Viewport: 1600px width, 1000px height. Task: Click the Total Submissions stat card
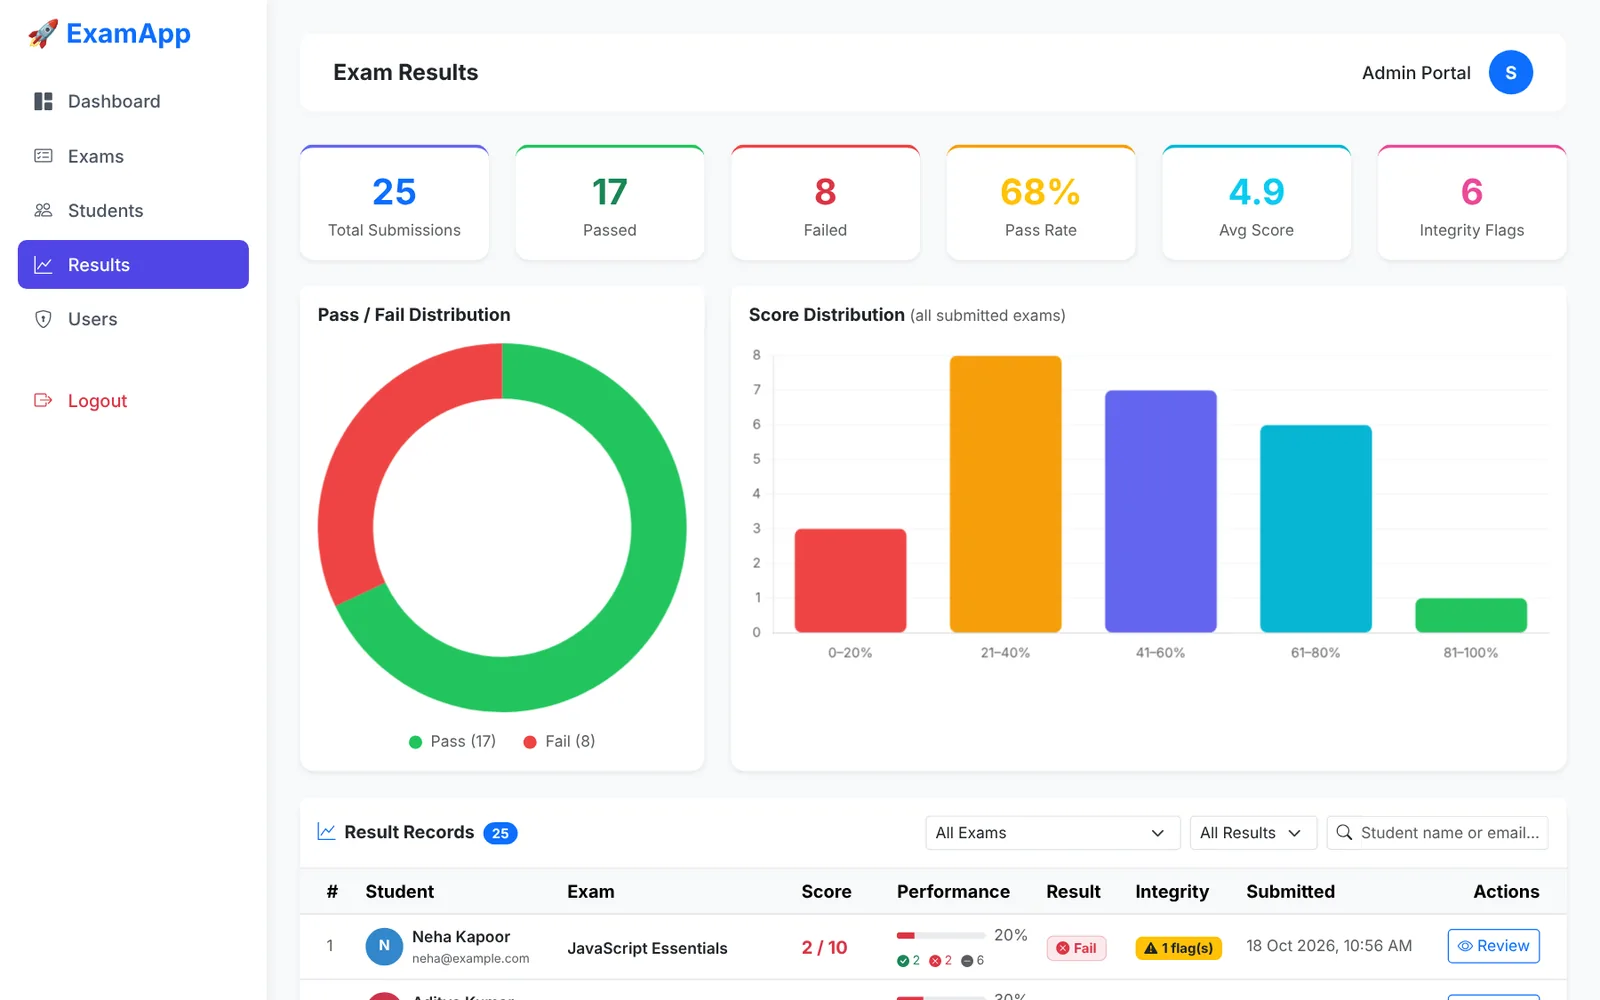point(394,203)
